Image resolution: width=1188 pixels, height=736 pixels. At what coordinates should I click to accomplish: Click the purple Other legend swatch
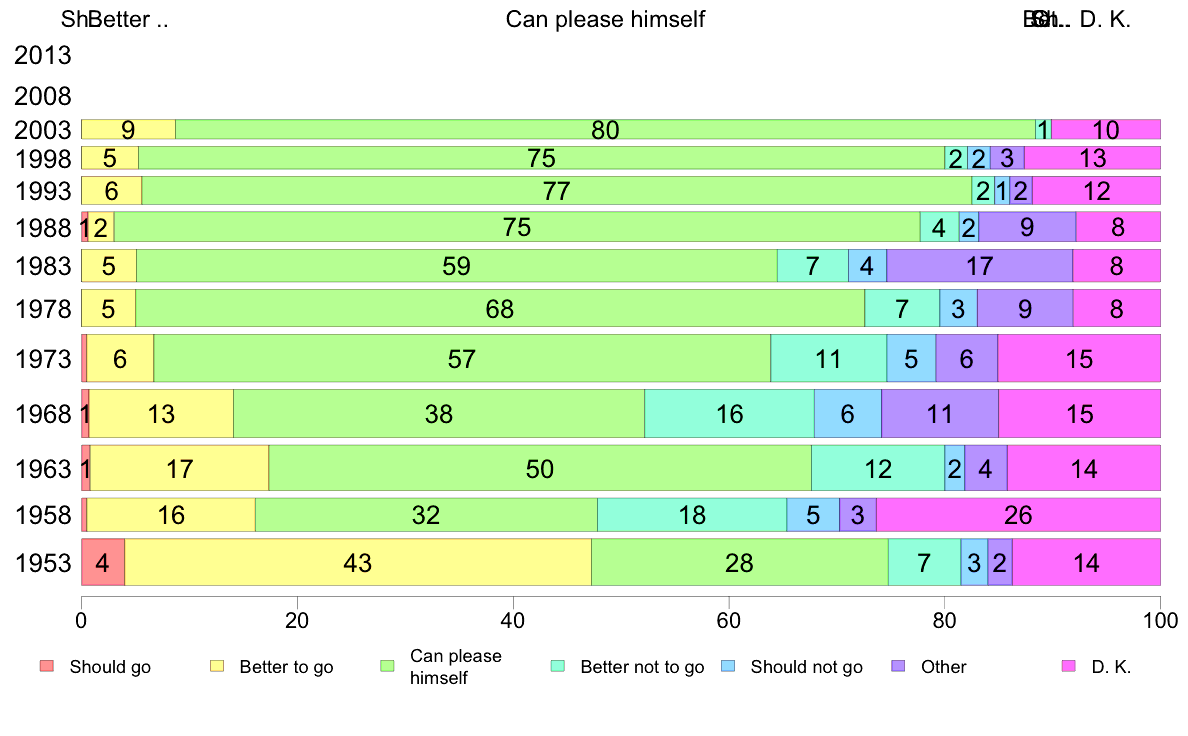[899, 666]
